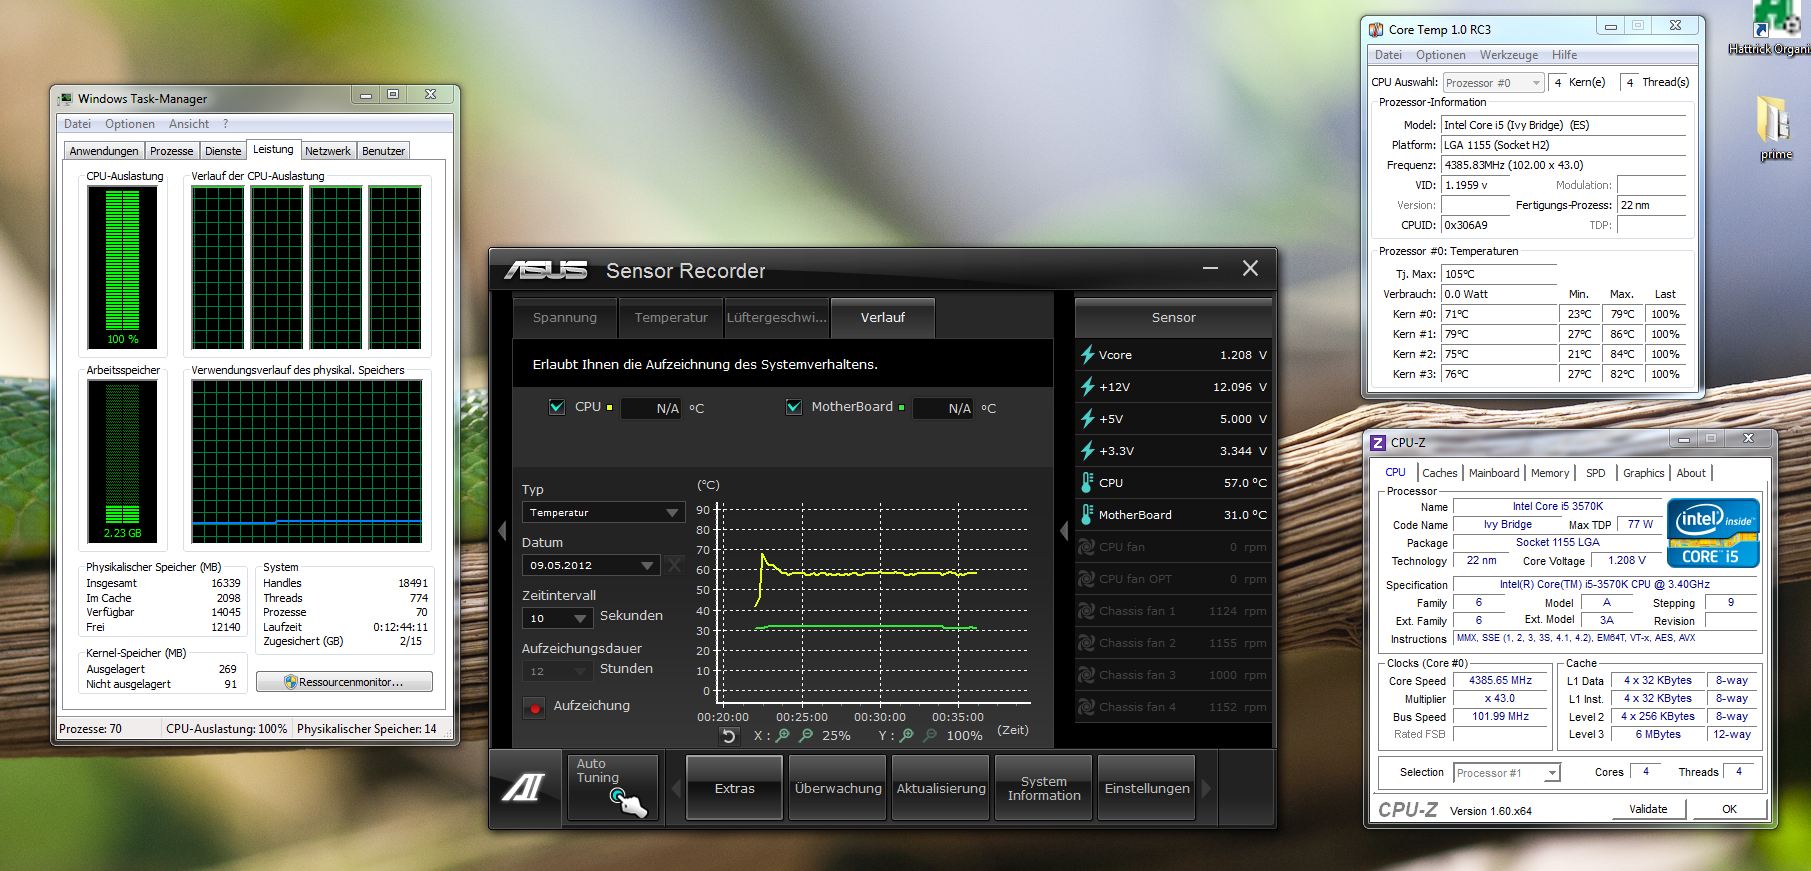Open Task Manager Ansicht menu
The height and width of the screenshot is (871, 1811).
(x=189, y=124)
